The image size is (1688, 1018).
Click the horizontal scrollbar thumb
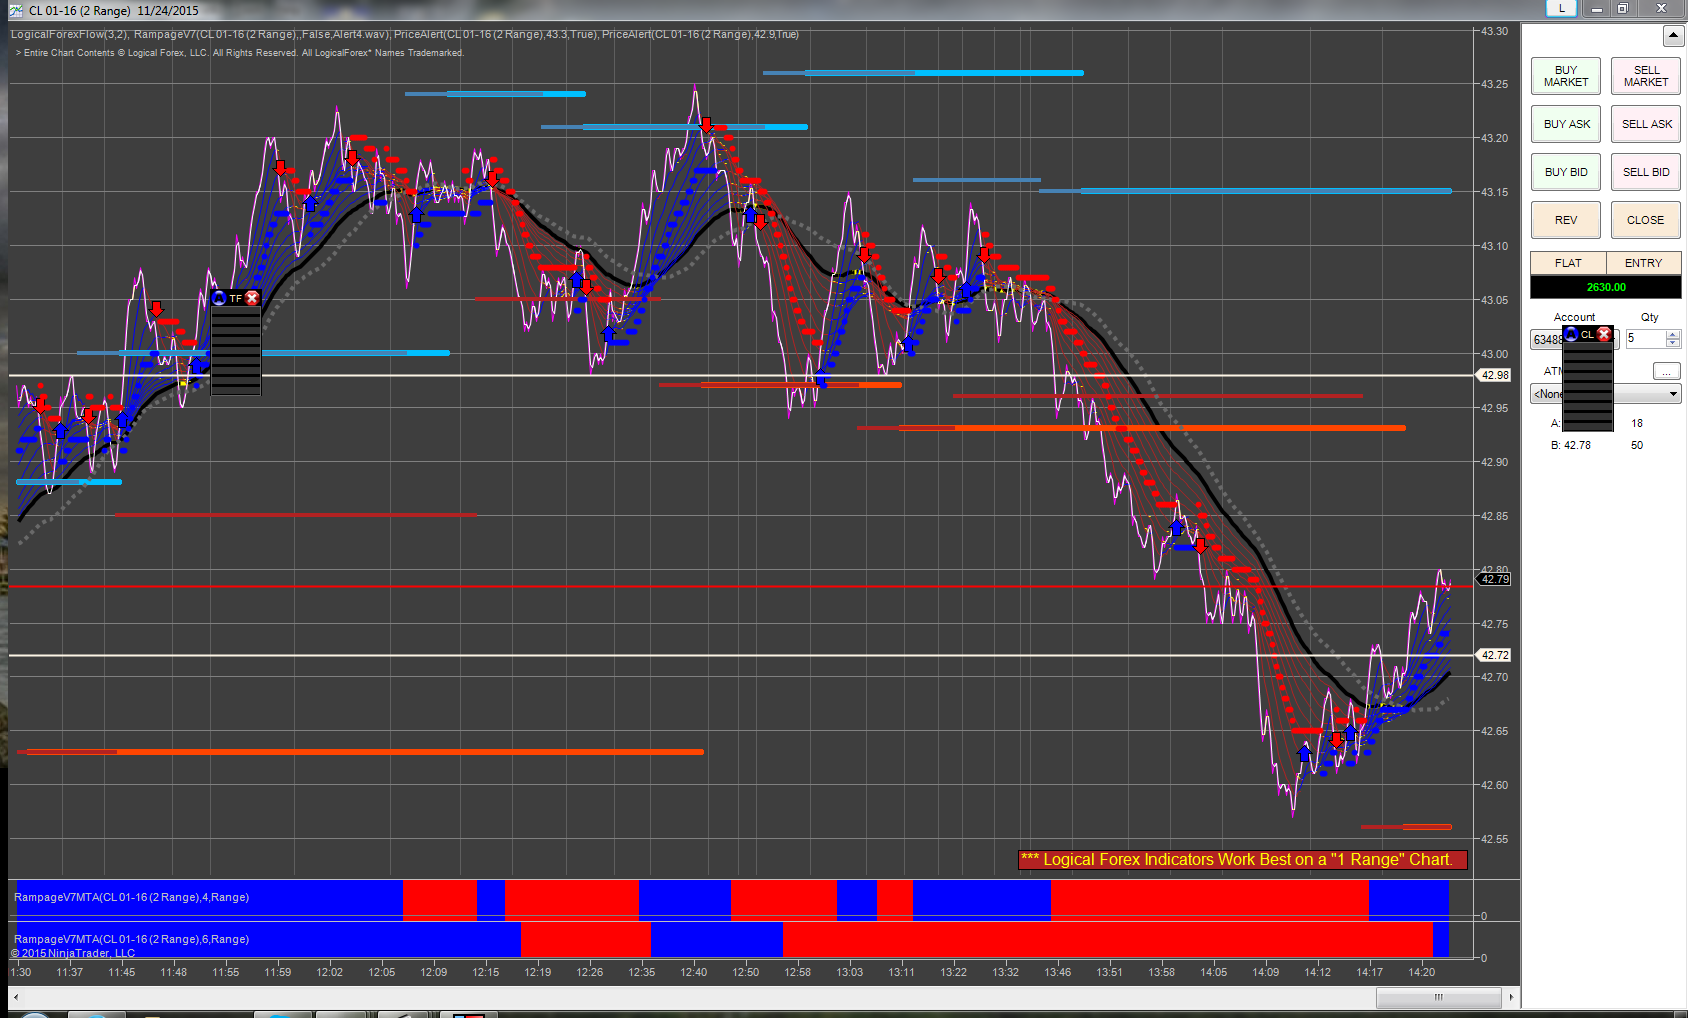point(1438,997)
